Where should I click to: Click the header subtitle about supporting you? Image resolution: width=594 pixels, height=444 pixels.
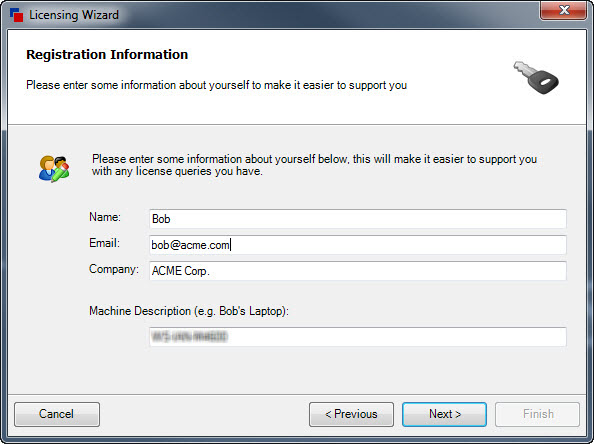[216, 85]
